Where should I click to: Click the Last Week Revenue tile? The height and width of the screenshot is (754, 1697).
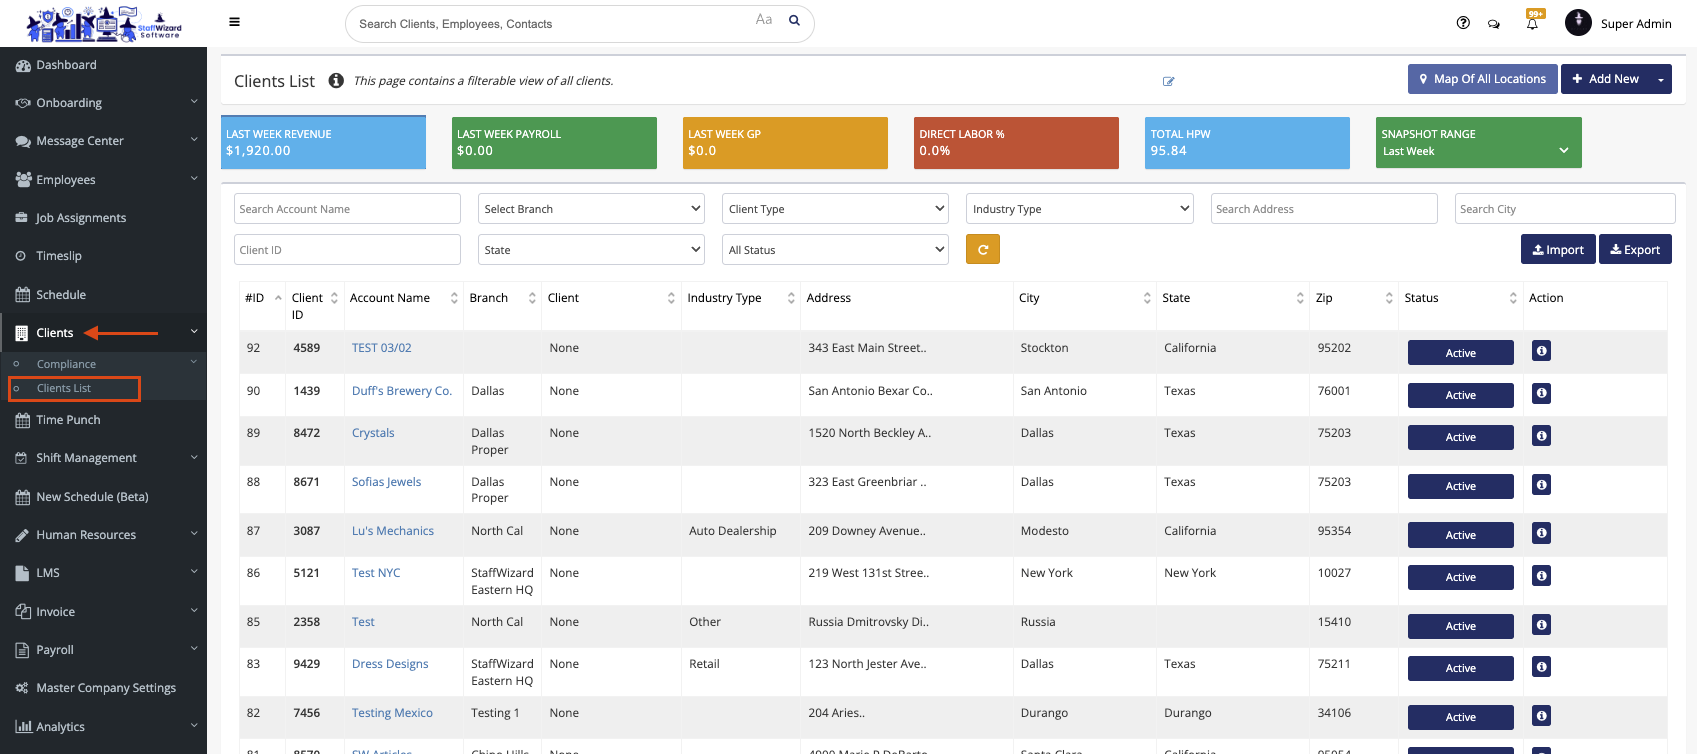(323, 143)
